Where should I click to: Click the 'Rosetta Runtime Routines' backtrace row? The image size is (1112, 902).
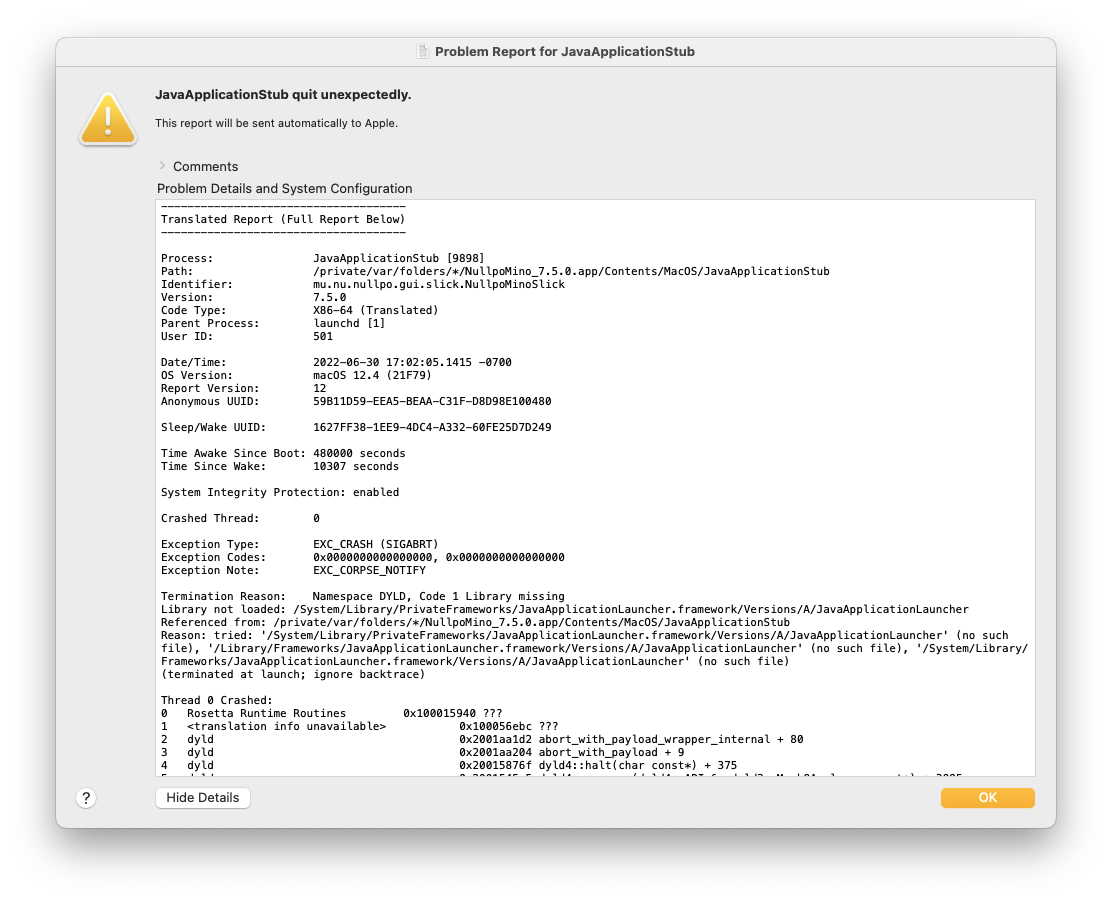(331, 713)
